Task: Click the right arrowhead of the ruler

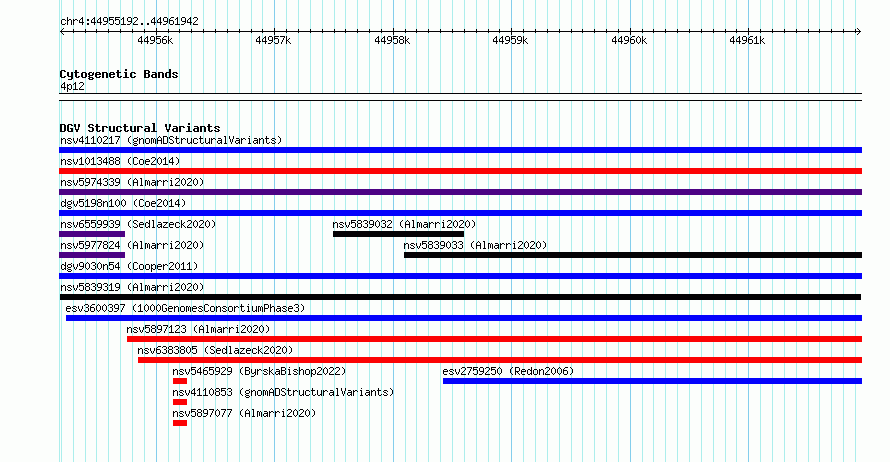Action: point(859,32)
